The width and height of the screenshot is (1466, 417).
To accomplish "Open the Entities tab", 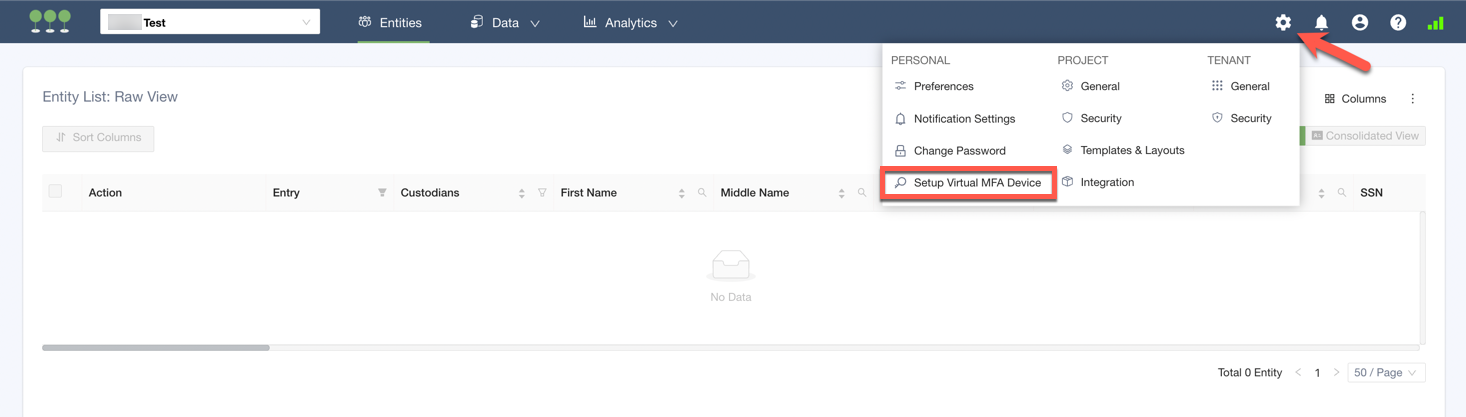I will point(390,22).
